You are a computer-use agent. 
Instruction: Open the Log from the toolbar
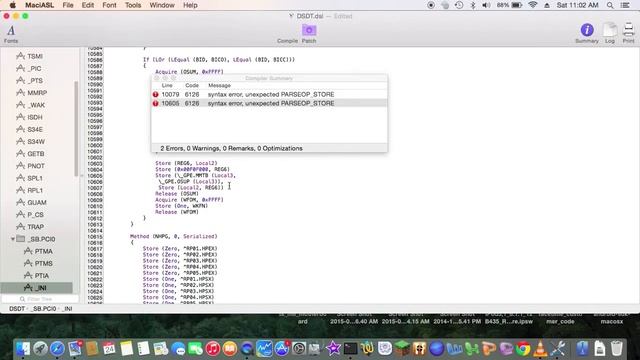click(x=610, y=33)
